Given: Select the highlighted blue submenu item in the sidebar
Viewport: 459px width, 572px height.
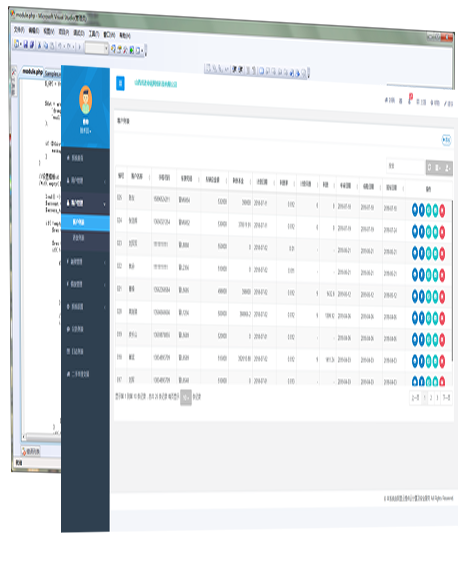Looking at the screenshot, I should pos(85,222).
